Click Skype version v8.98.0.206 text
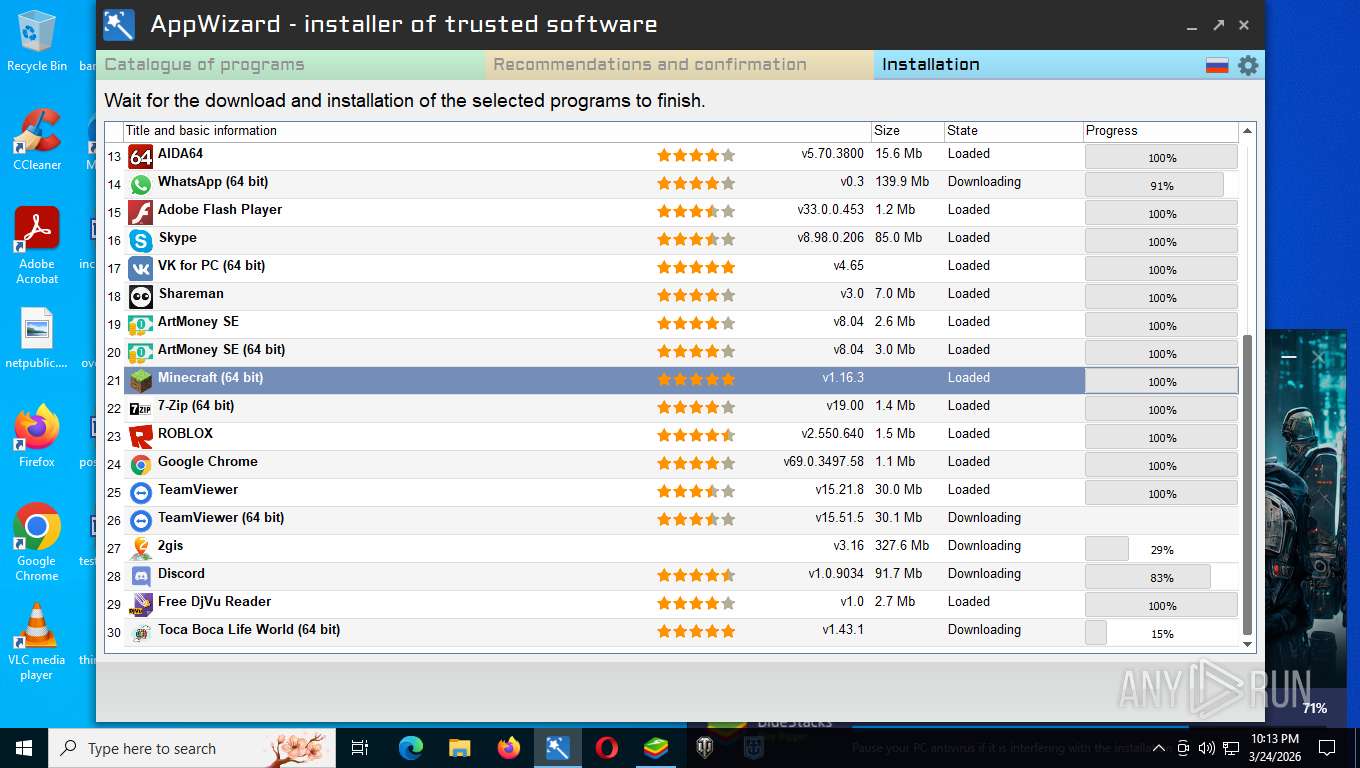The image size is (1360, 768). pyautogui.click(x=830, y=238)
